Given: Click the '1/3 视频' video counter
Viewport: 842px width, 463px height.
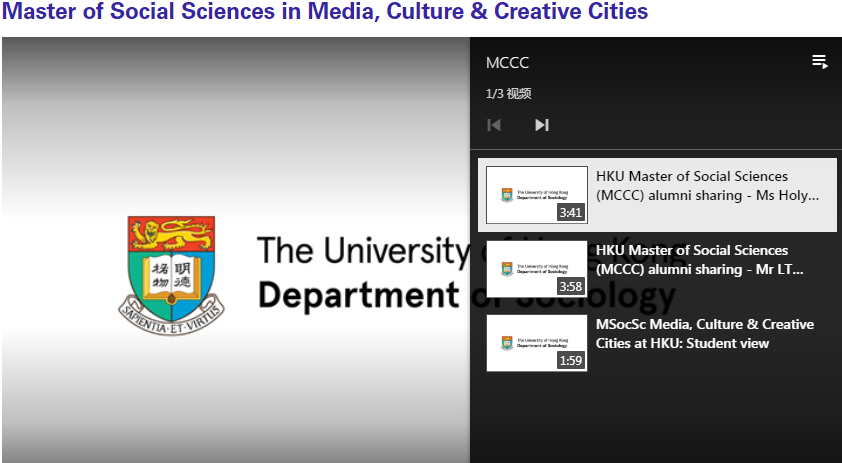Looking at the screenshot, I should 508,93.
